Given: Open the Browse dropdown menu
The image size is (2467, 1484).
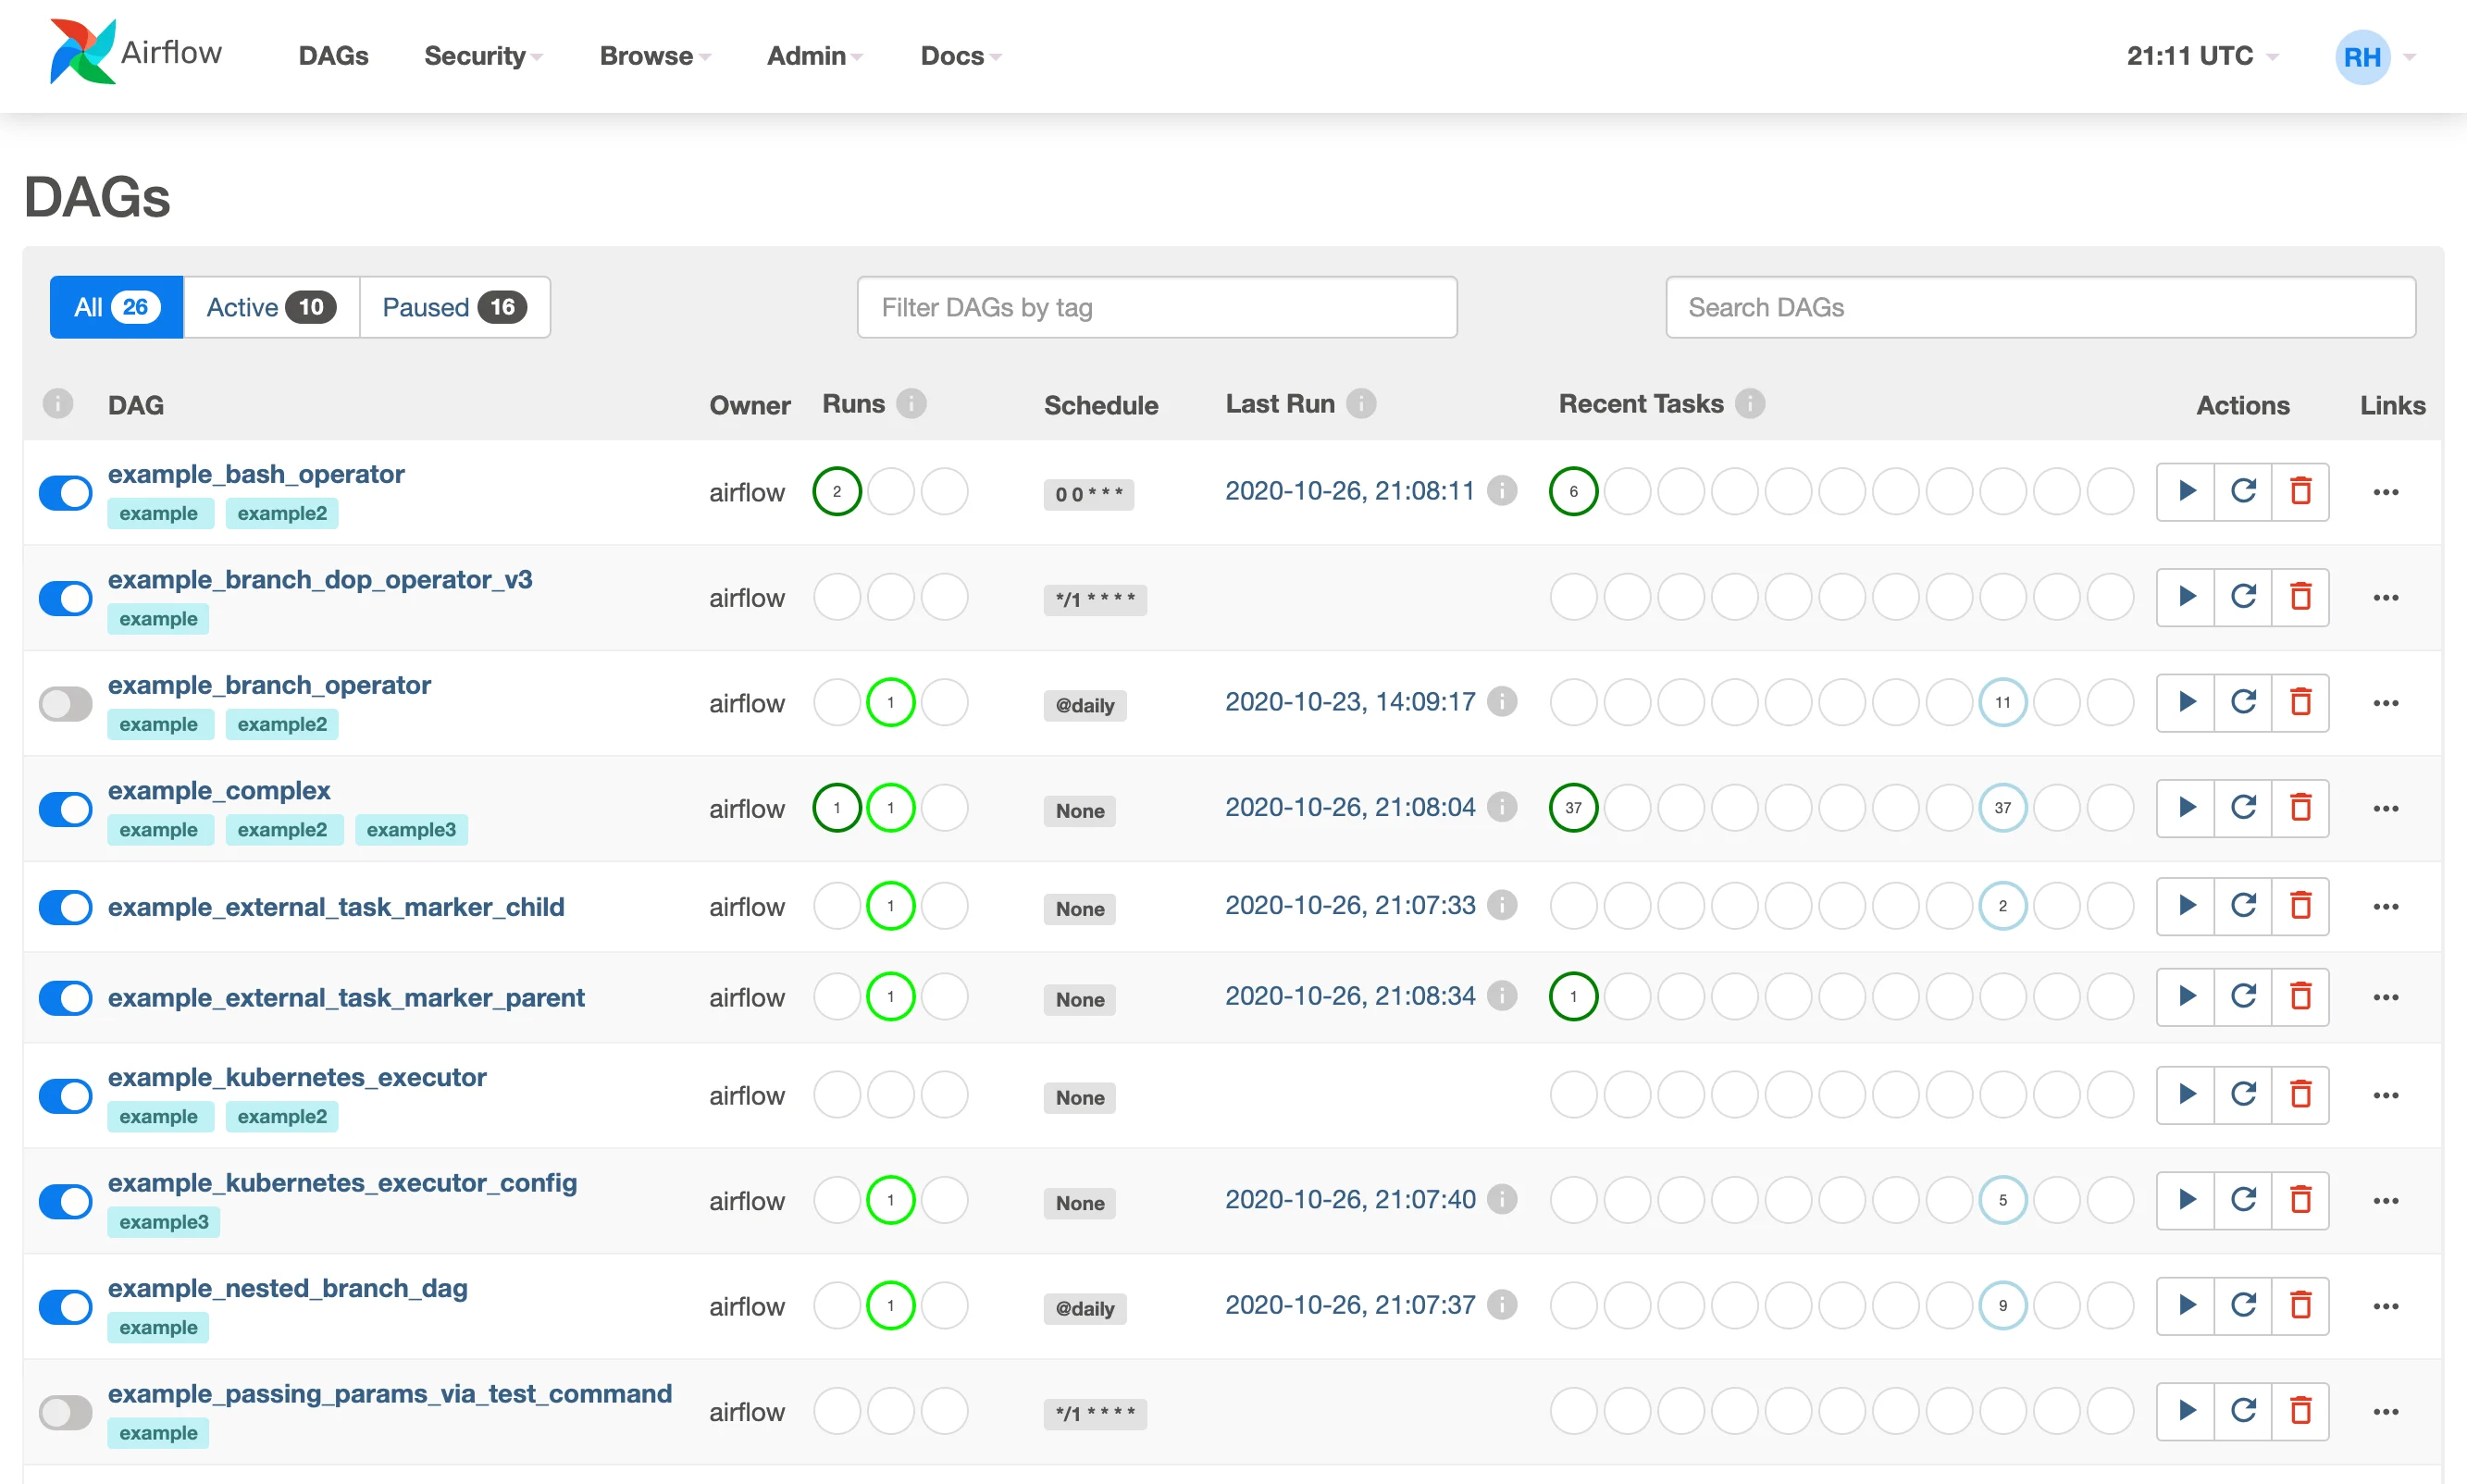Looking at the screenshot, I should click(x=652, y=55).
